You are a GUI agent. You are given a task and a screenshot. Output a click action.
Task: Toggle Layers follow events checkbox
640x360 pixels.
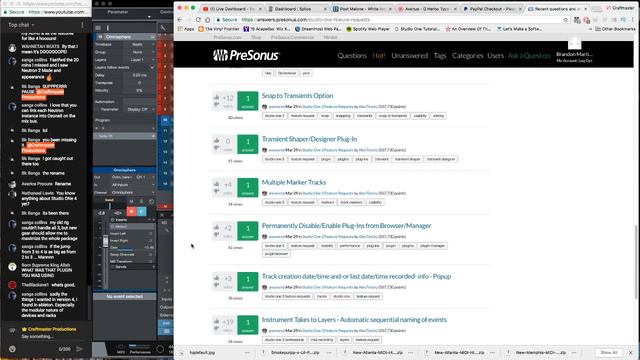(152, 67)
